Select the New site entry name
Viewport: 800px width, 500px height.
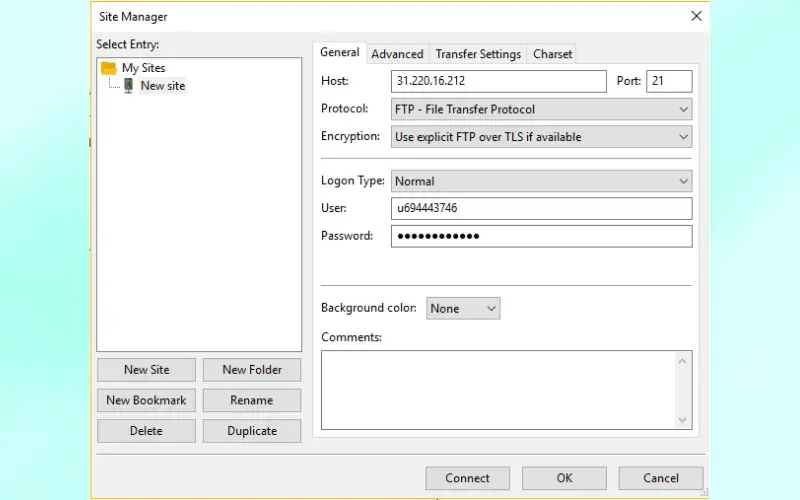(x=163, y=86)
